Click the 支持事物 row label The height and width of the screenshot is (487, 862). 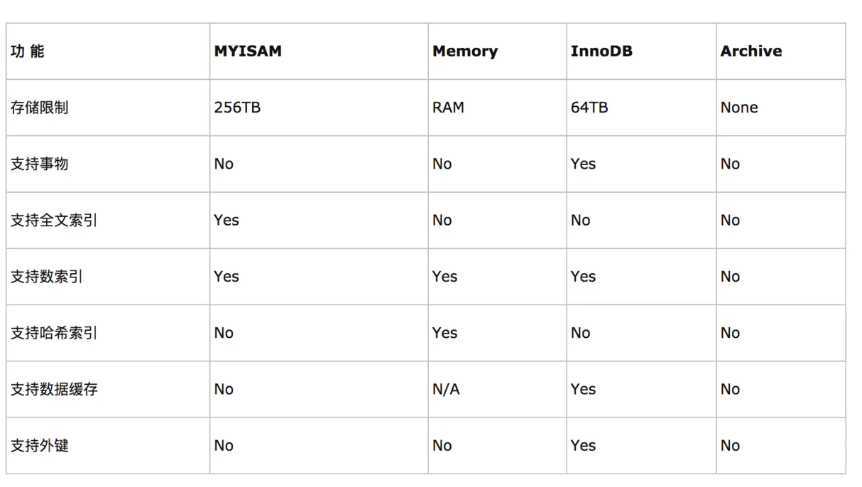(40, 164)
